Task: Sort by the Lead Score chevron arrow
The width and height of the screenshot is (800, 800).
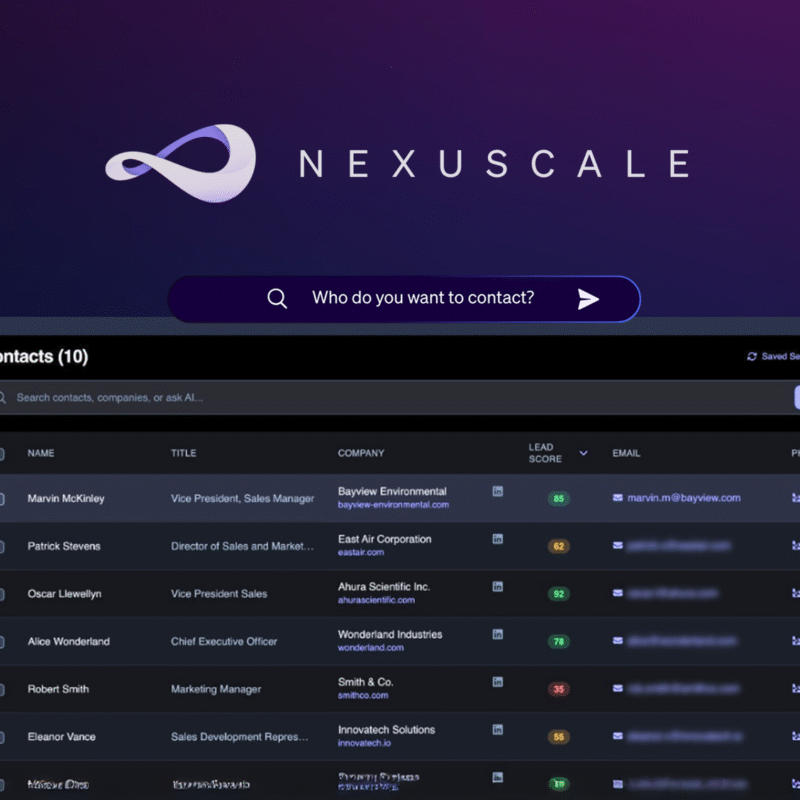Action: tap(583, 453)
